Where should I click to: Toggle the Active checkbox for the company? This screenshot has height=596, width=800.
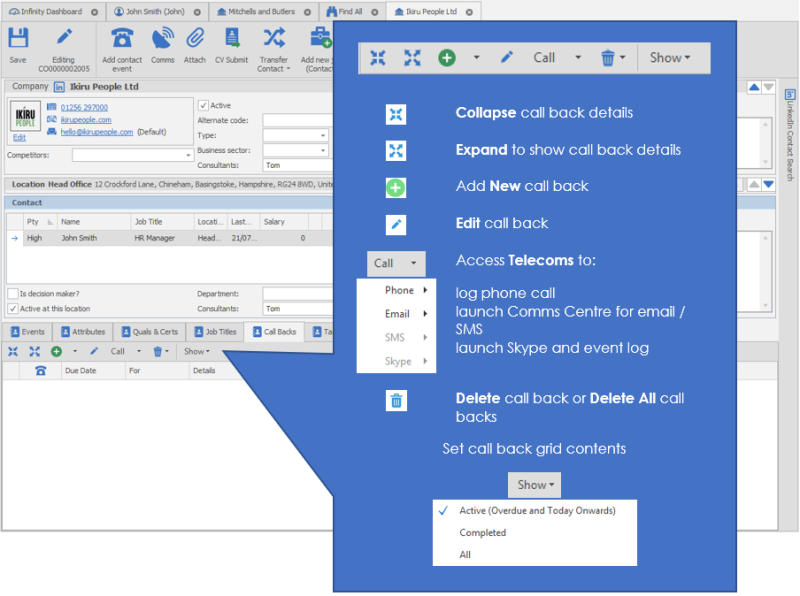(x=203, y=105)
